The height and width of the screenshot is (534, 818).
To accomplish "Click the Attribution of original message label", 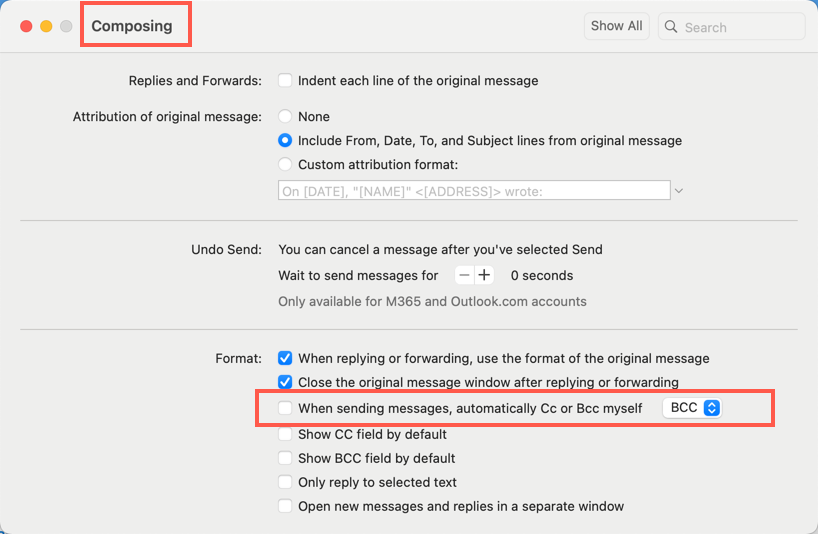I will click(x=167, y=116).
